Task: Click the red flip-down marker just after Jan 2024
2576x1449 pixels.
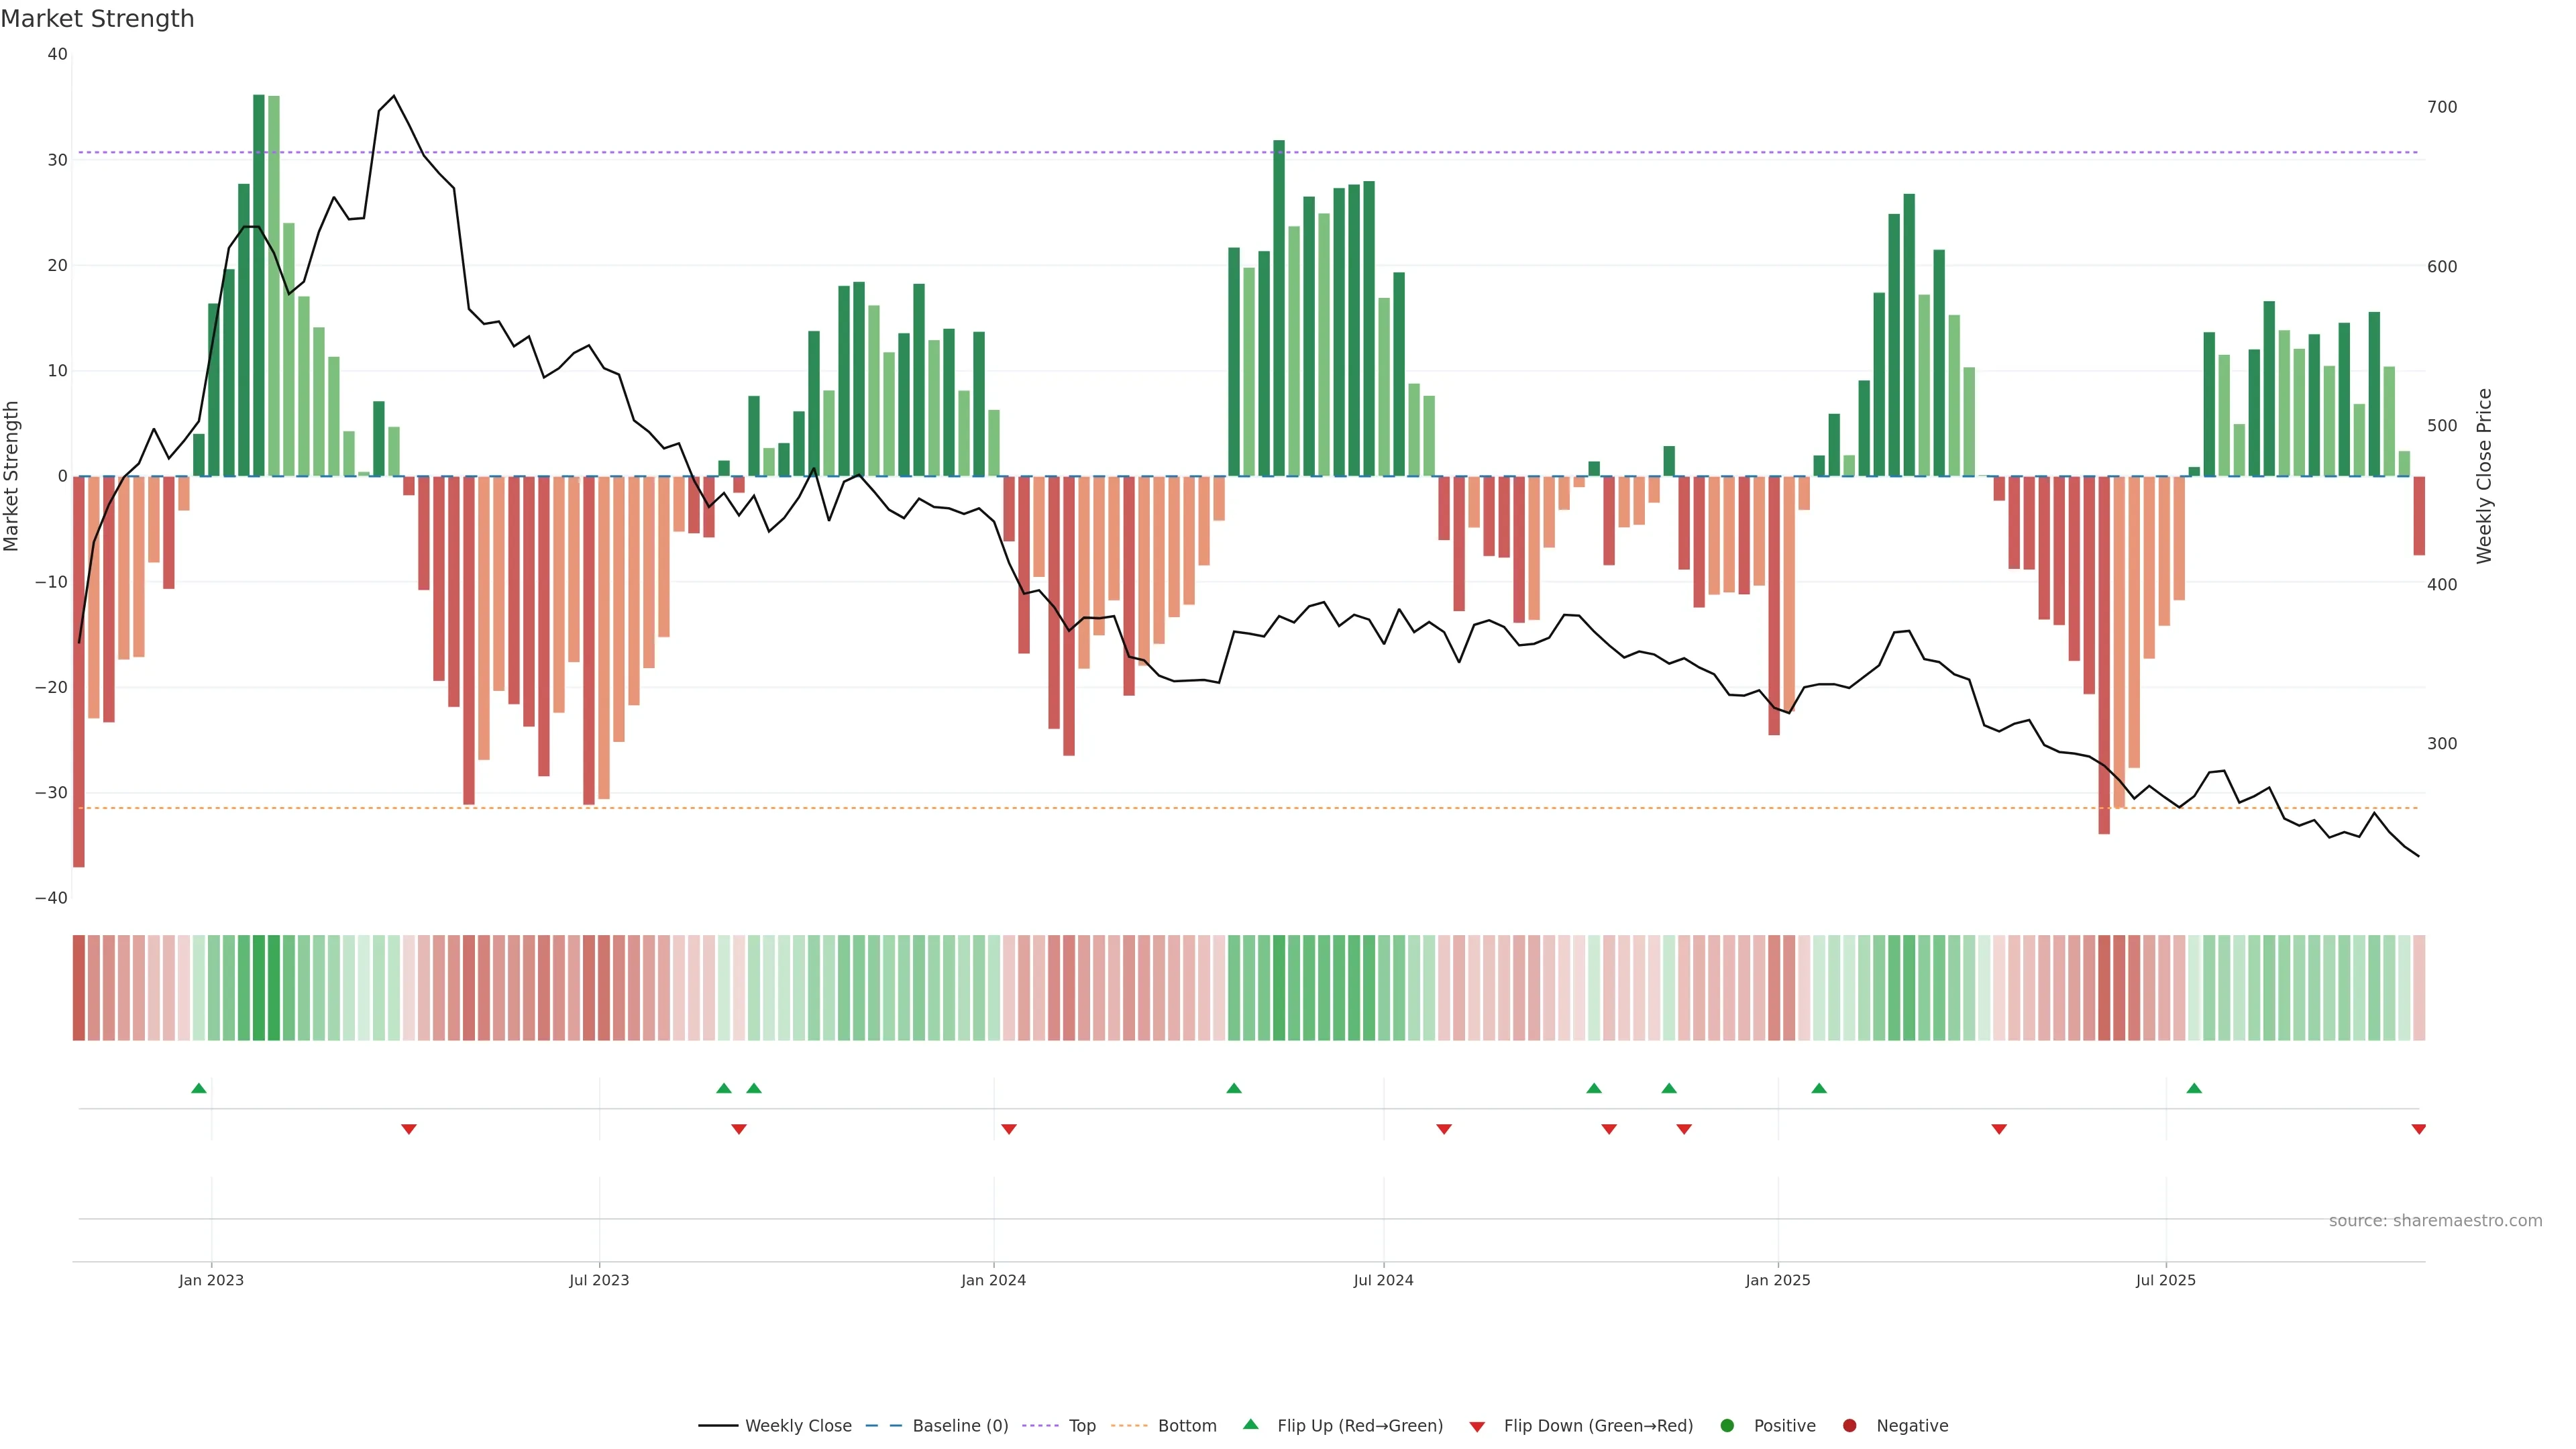Action: click(1009, 1129)
